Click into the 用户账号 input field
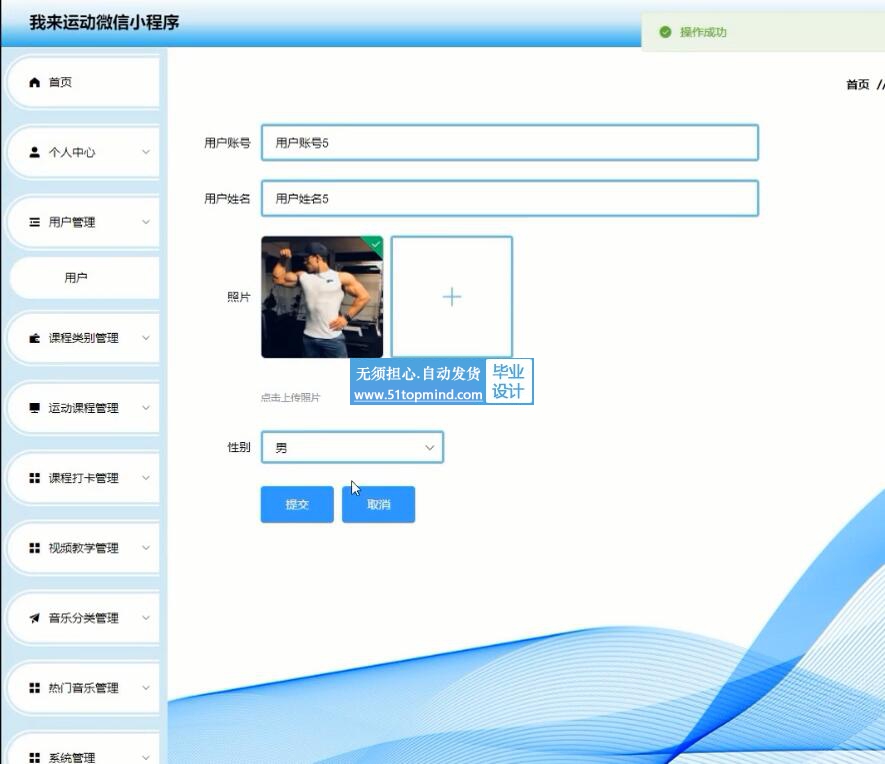Screen dimensions: 885x764 pyautogui.click(x=510, y=143)
